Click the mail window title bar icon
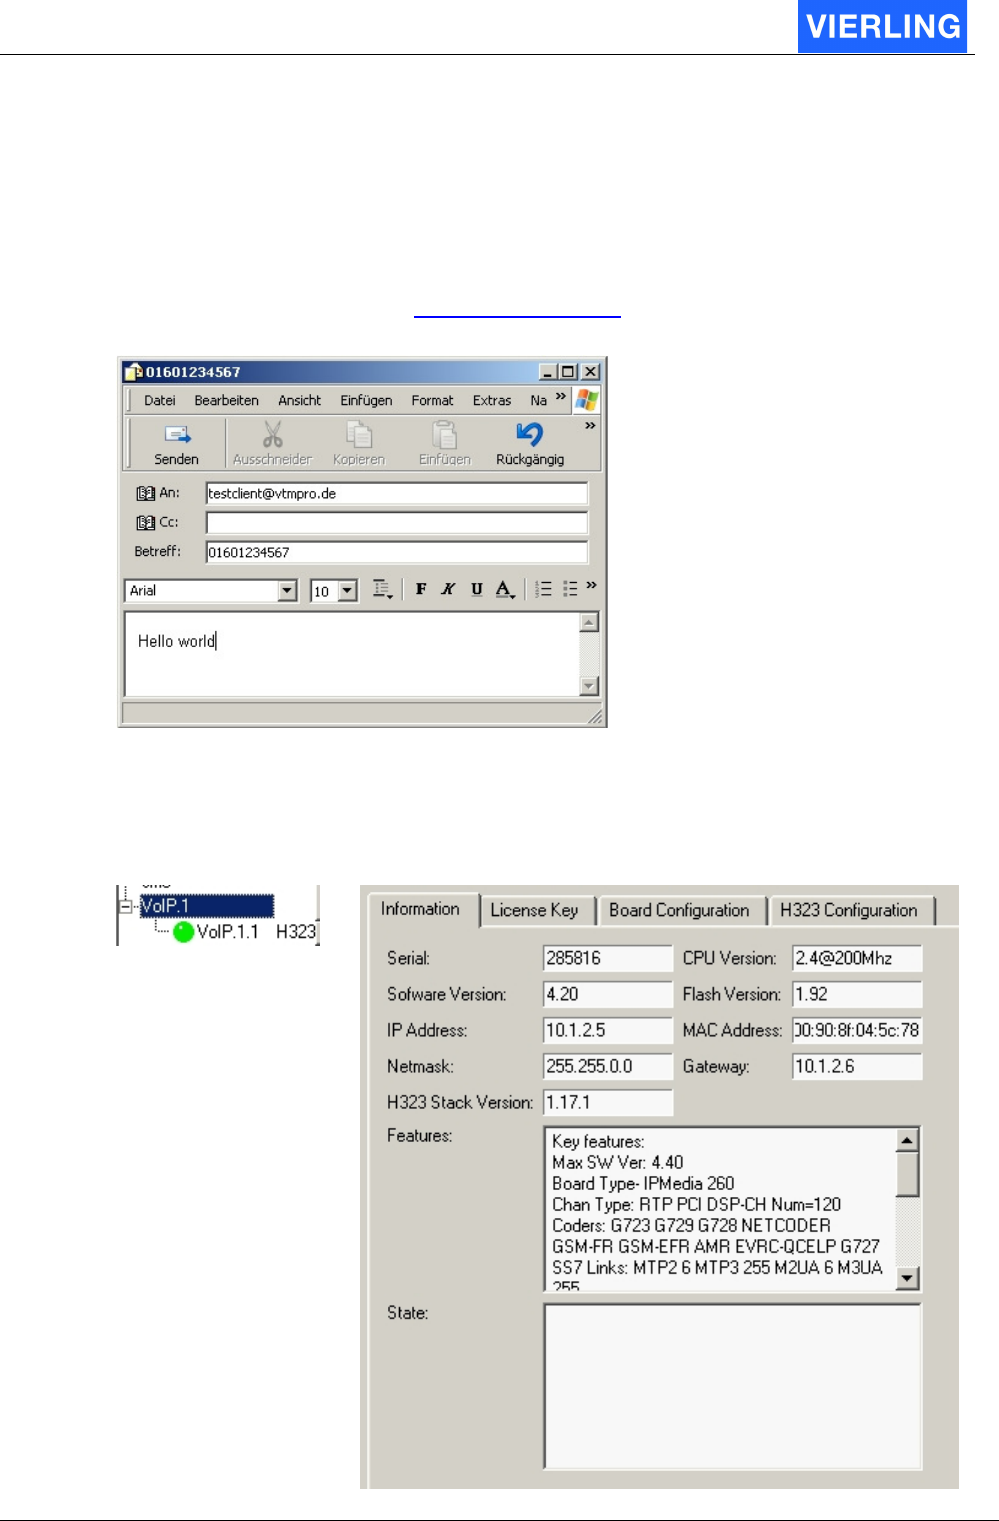 133,372
